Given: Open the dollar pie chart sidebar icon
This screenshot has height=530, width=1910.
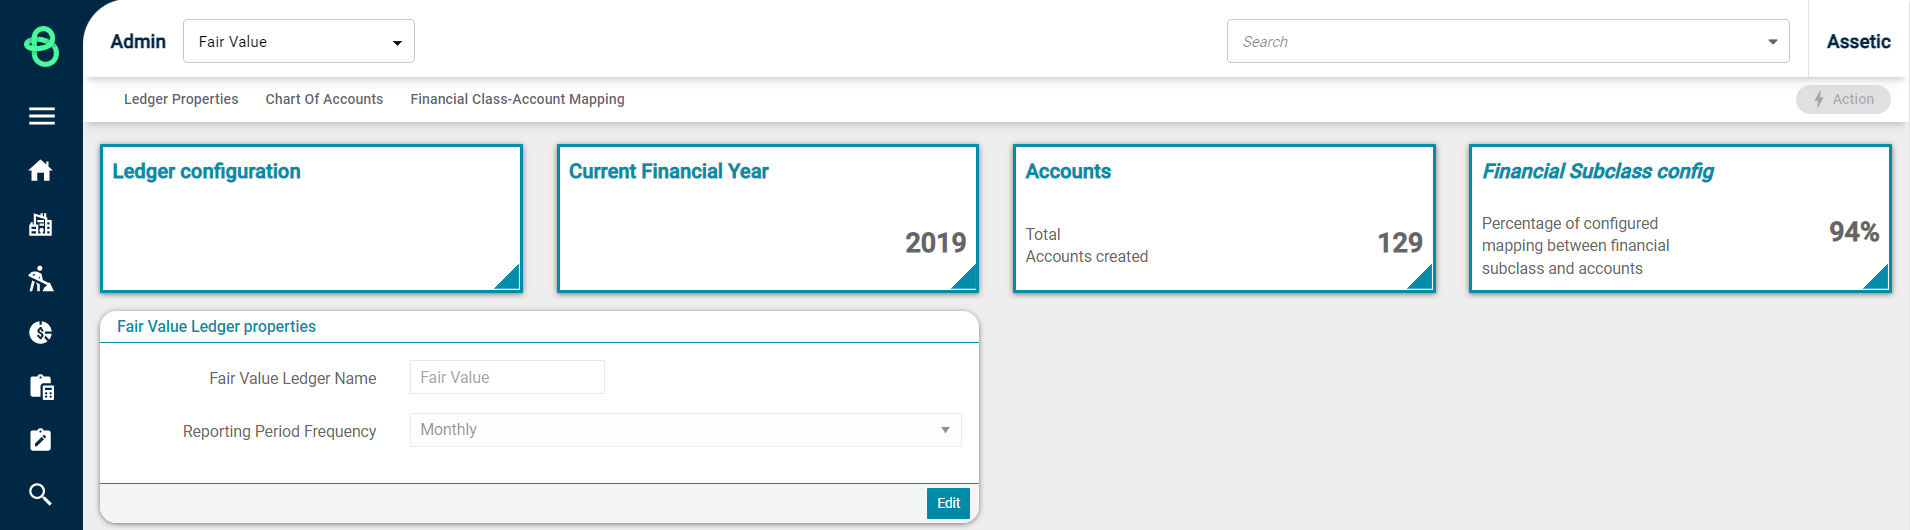Looking at the screenshot, I should (41, 332).
